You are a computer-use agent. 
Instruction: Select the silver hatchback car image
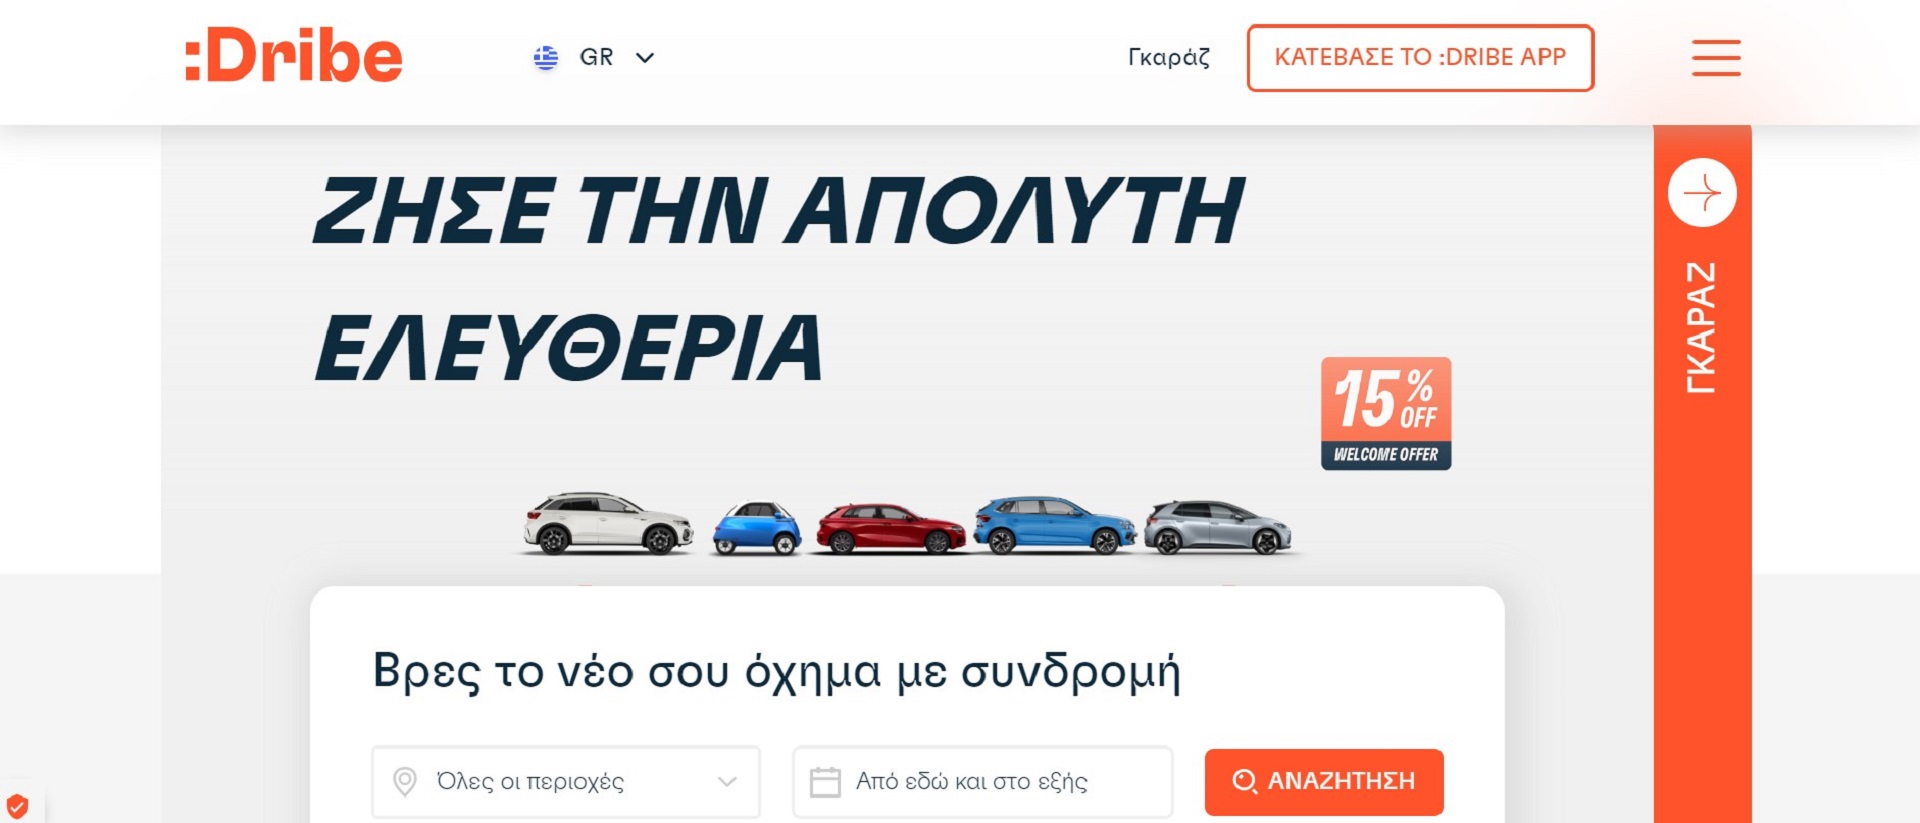click(x=1218, y=527)
